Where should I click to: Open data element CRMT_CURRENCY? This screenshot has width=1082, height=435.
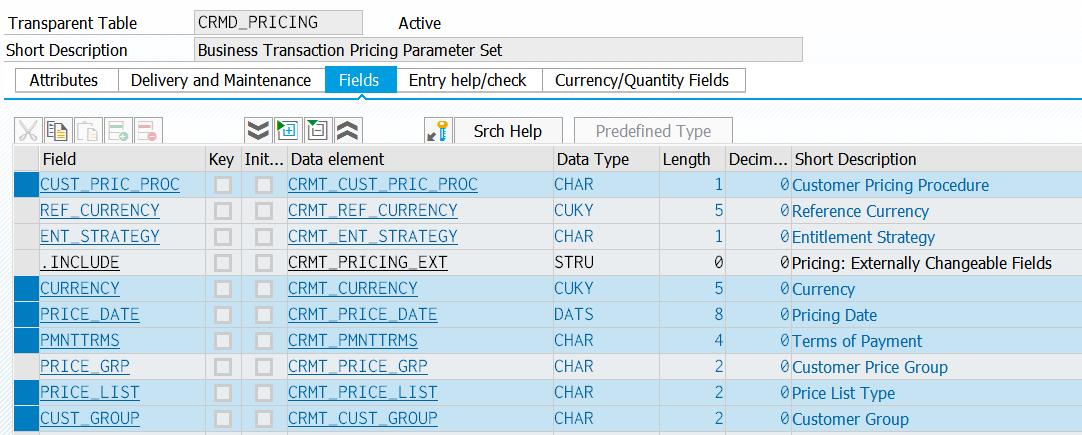353,289
